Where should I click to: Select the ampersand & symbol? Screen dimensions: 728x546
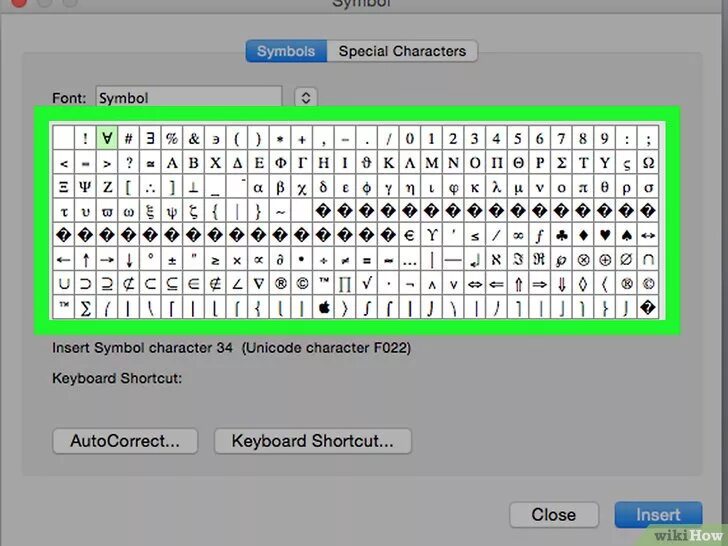coord(194,138)
